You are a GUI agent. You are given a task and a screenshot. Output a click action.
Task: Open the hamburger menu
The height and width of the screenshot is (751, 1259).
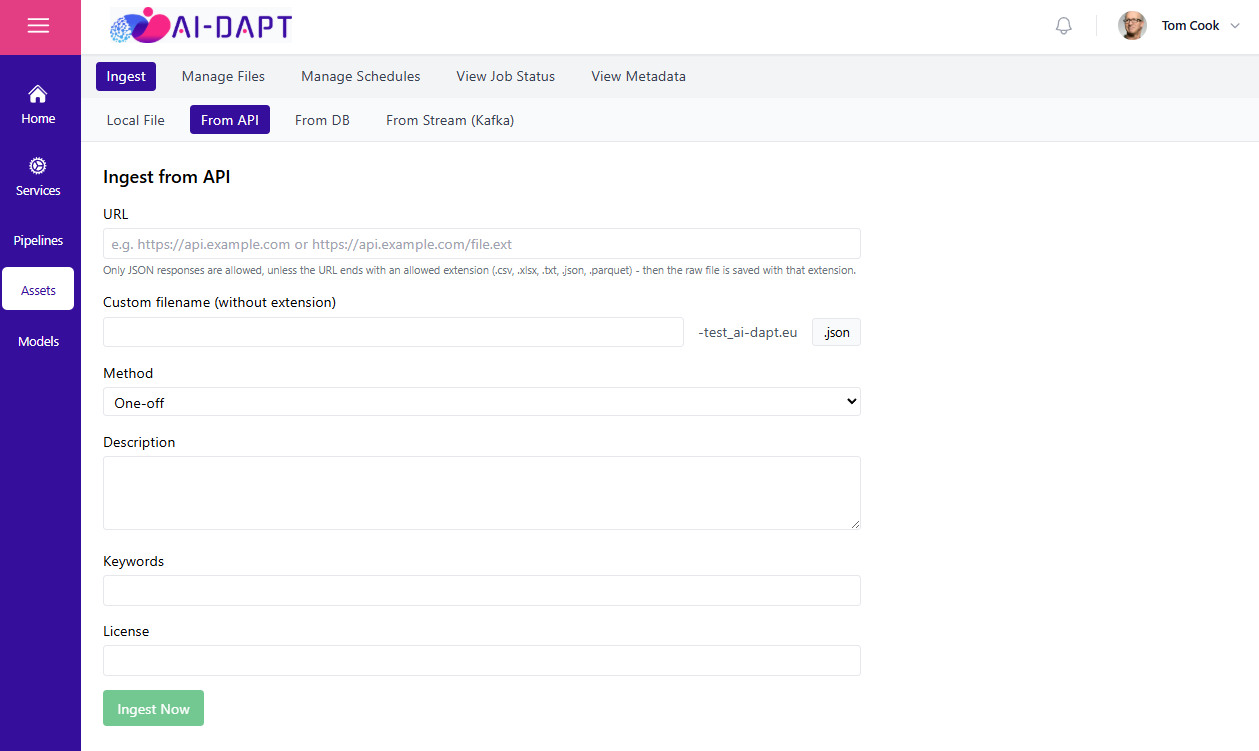pos(38,26)
